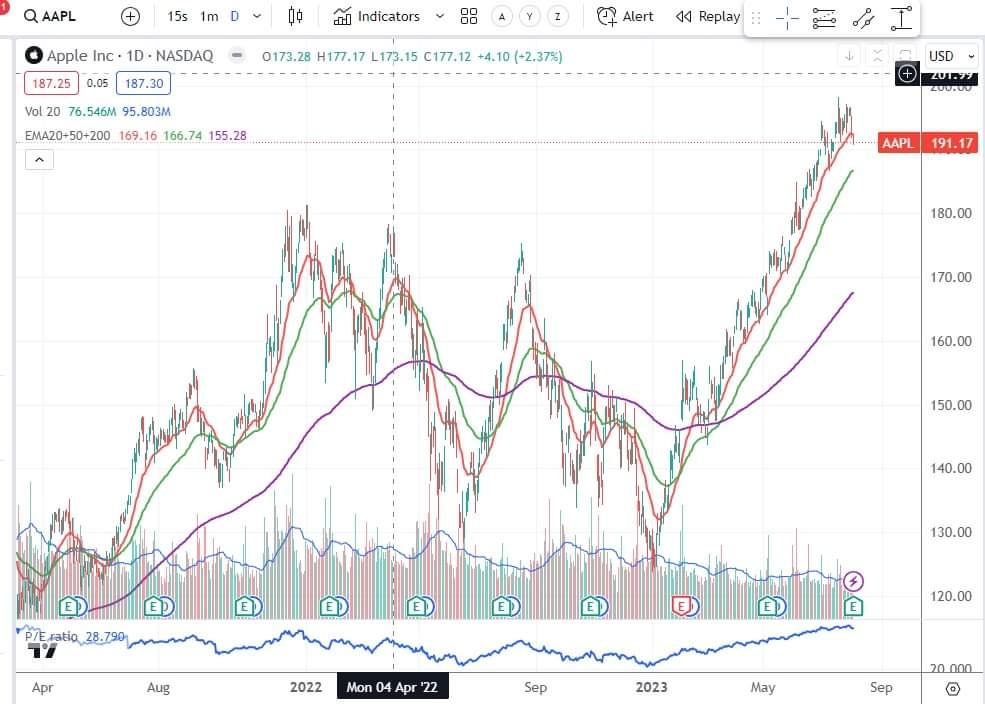Select the trend line drawing tool
Screen dimensions: 985x704
coord(863,19)
